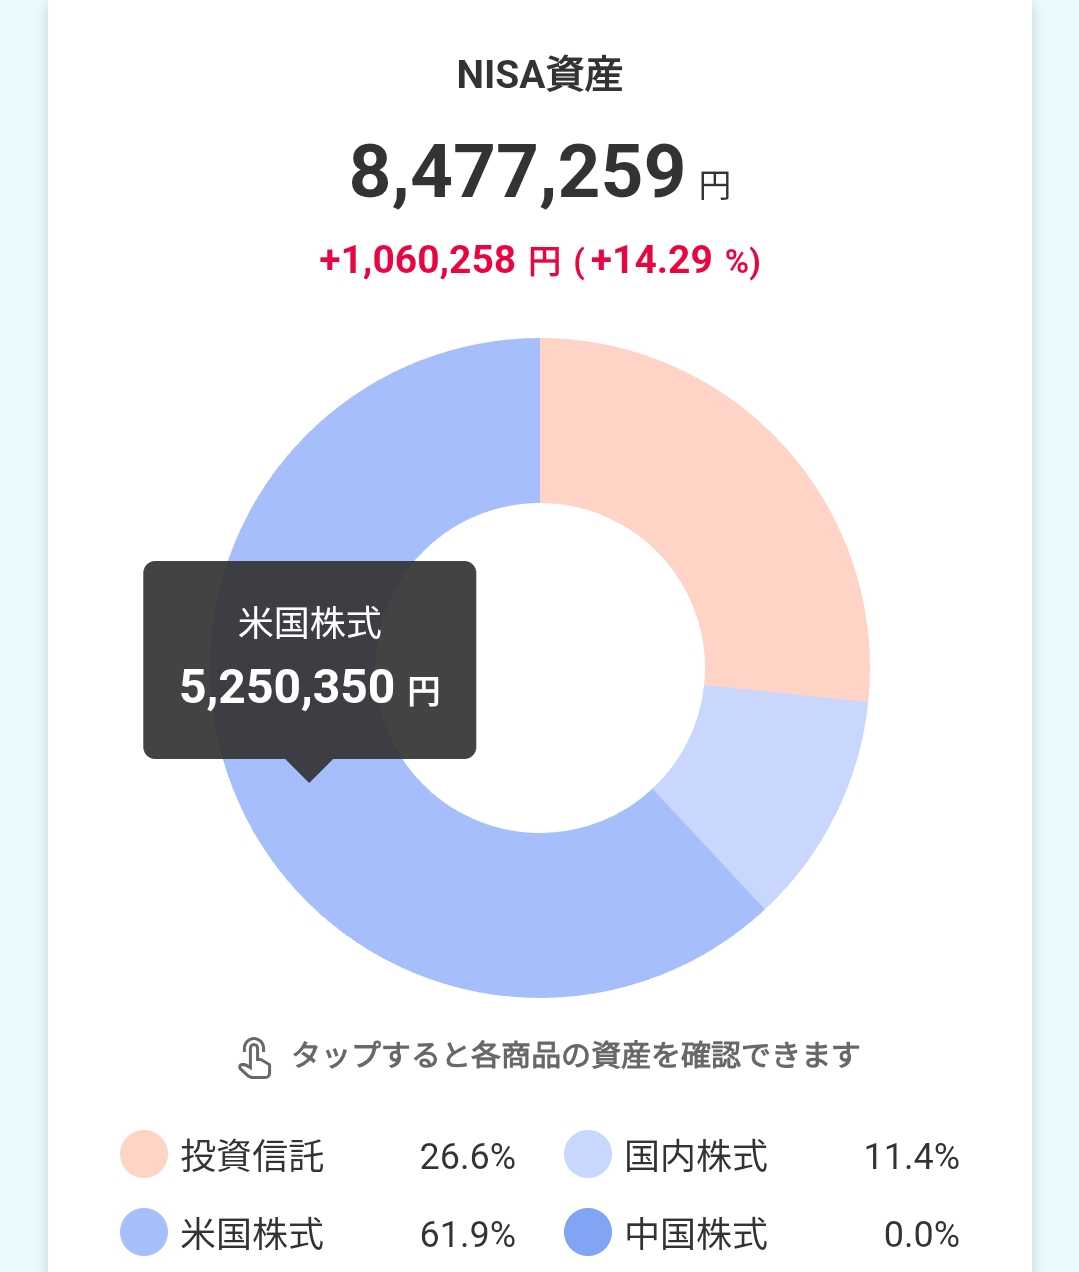
Task: Click the 11.4% percentage for 国内株式
Action: (x=911, y=1157)
